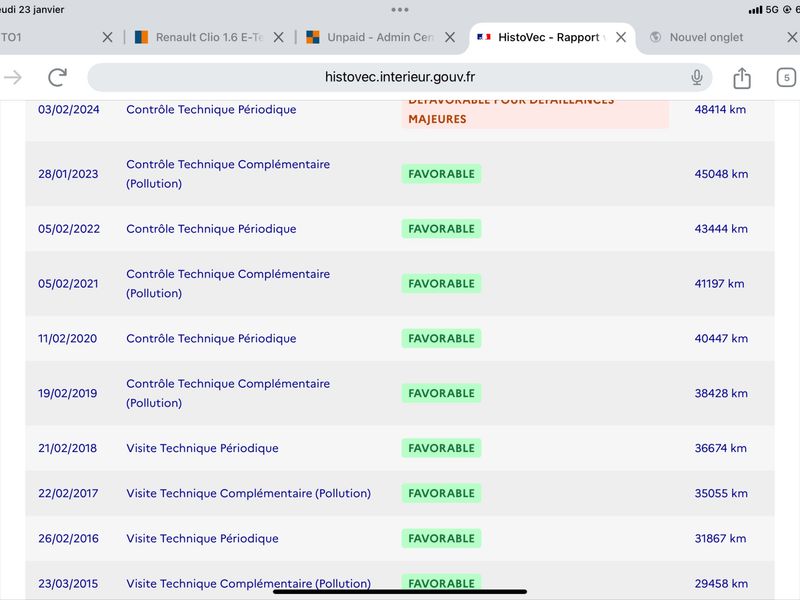Viewport: 800px width, 600px height.
Task: Close the Nouvel onglet tab
Action: (792, 37)
